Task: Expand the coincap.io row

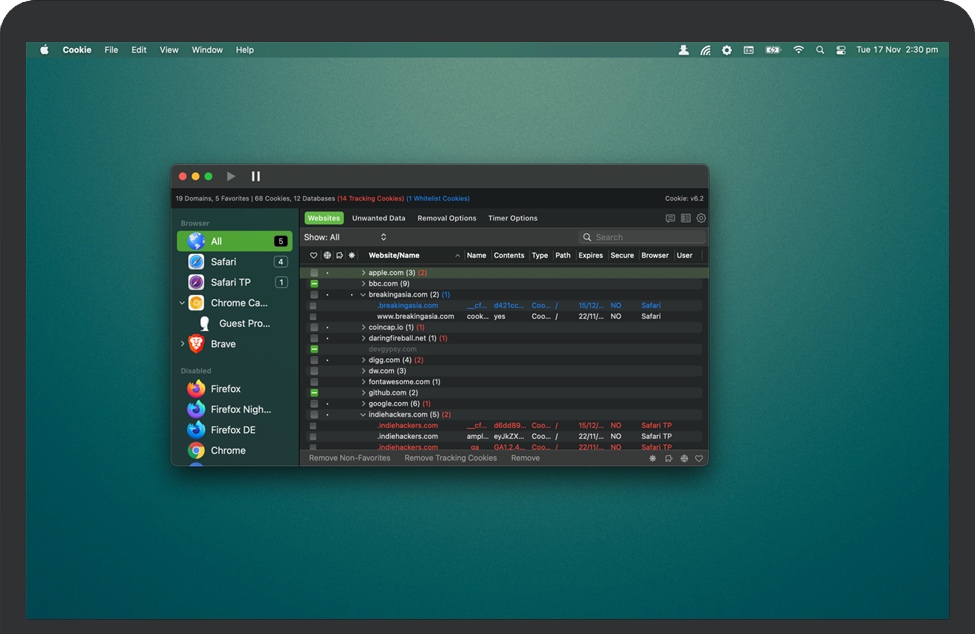Action: pos(363,328)
